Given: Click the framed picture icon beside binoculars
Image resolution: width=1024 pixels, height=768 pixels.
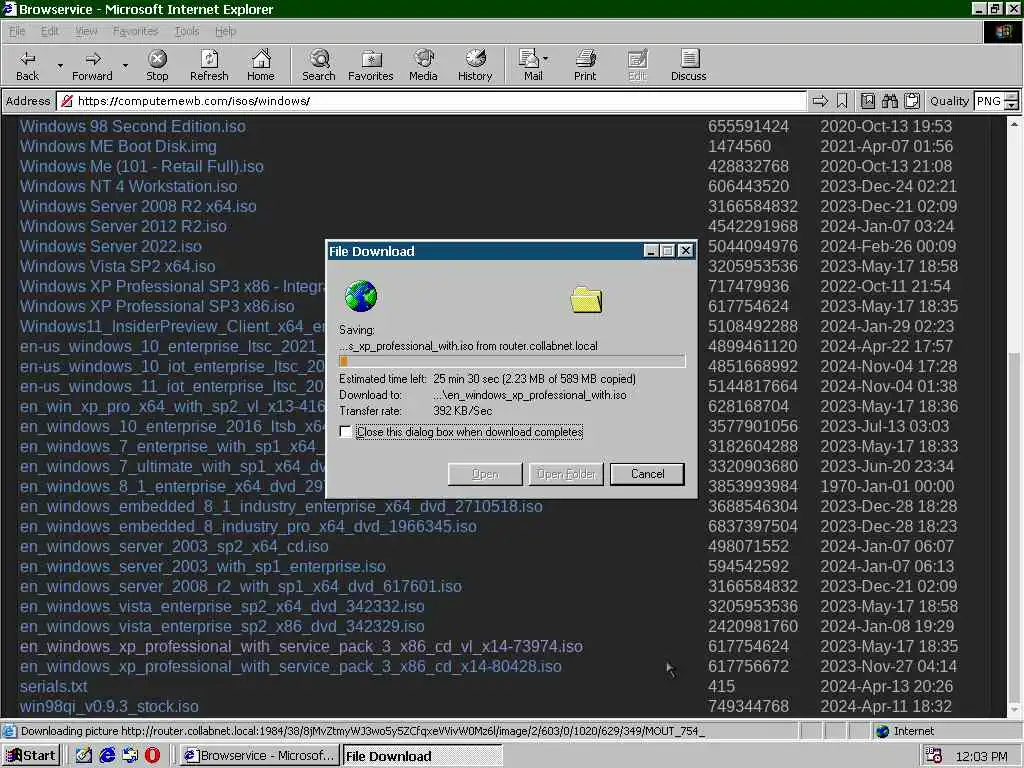Looking at the screenshot, I should click(x=867, y=101).
